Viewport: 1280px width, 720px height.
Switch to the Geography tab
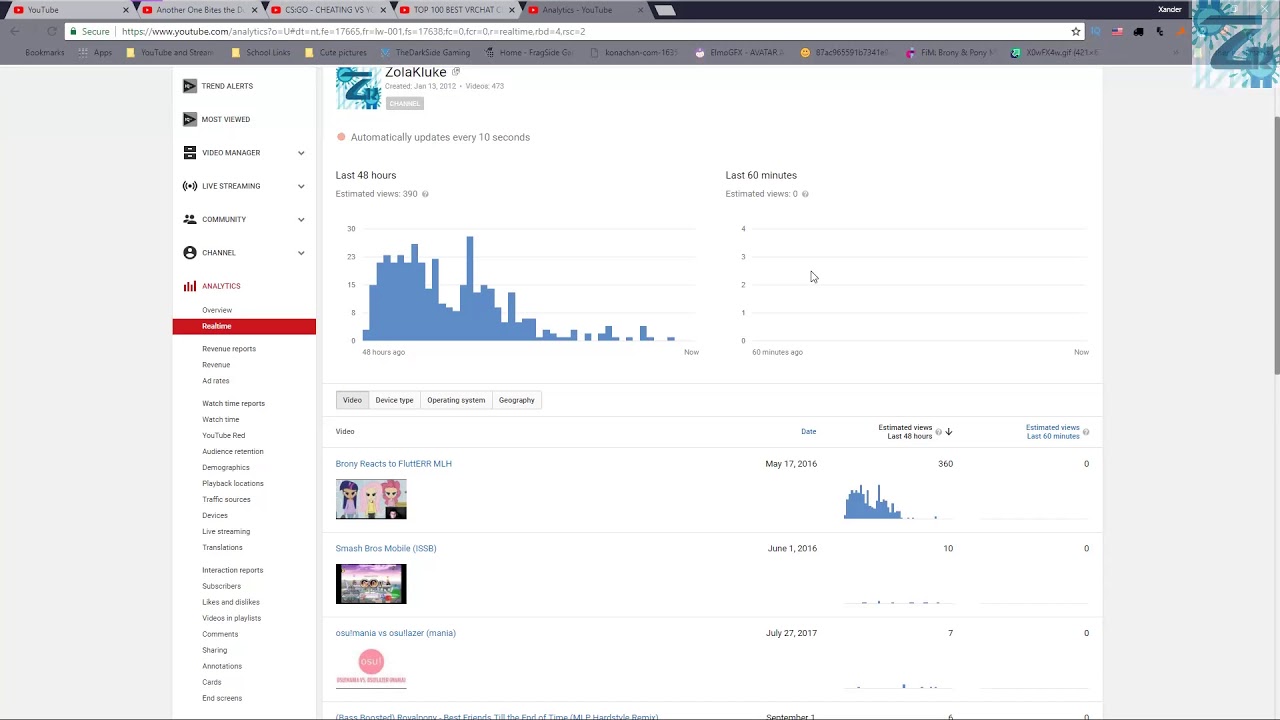coord(517,400)
